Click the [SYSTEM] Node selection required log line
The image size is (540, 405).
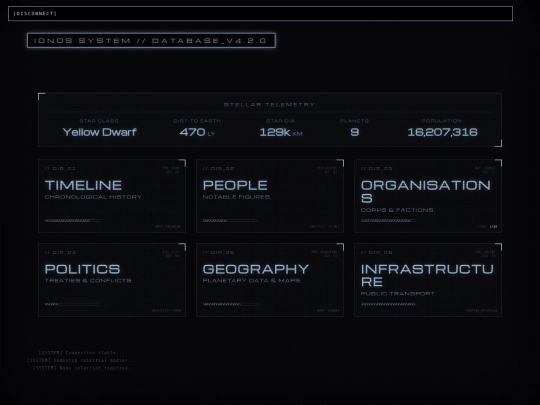(x=81, y=368)
